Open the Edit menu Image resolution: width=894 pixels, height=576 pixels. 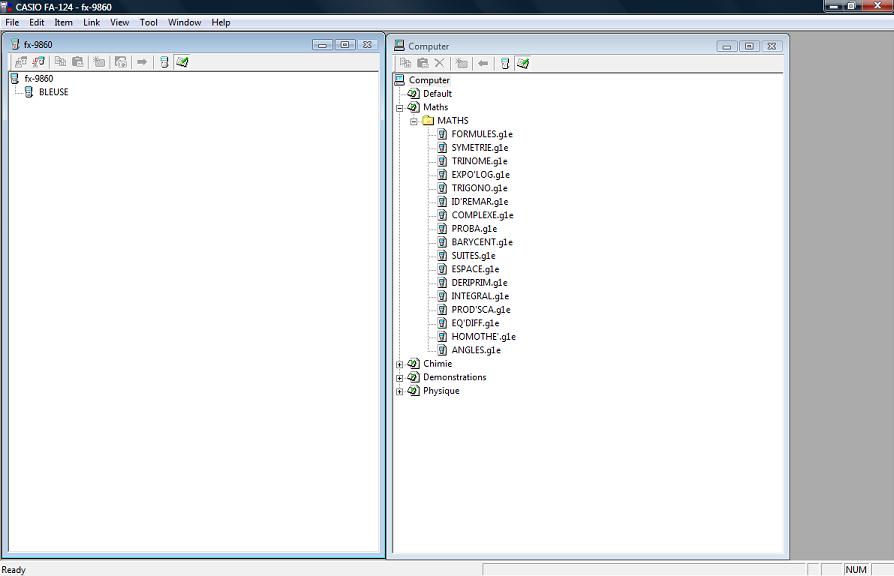point(36,22)
